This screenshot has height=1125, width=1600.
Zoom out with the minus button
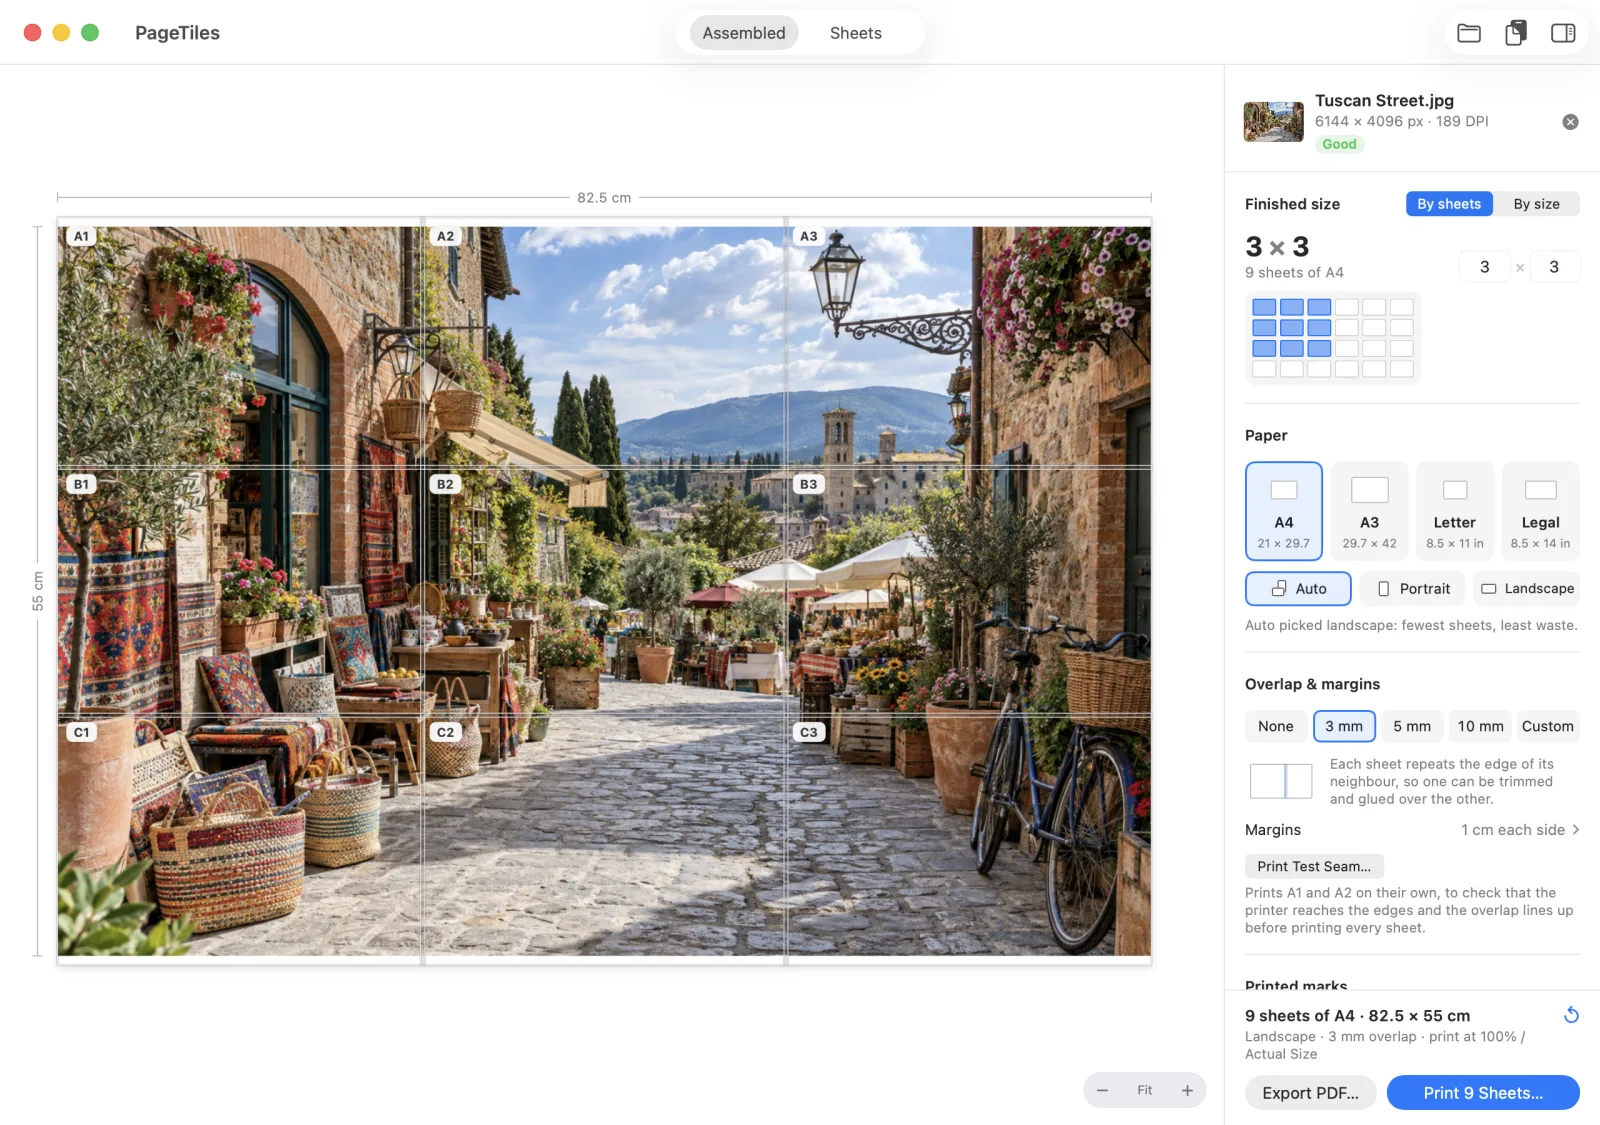pyautogui.click(x=1102, y=1090)
